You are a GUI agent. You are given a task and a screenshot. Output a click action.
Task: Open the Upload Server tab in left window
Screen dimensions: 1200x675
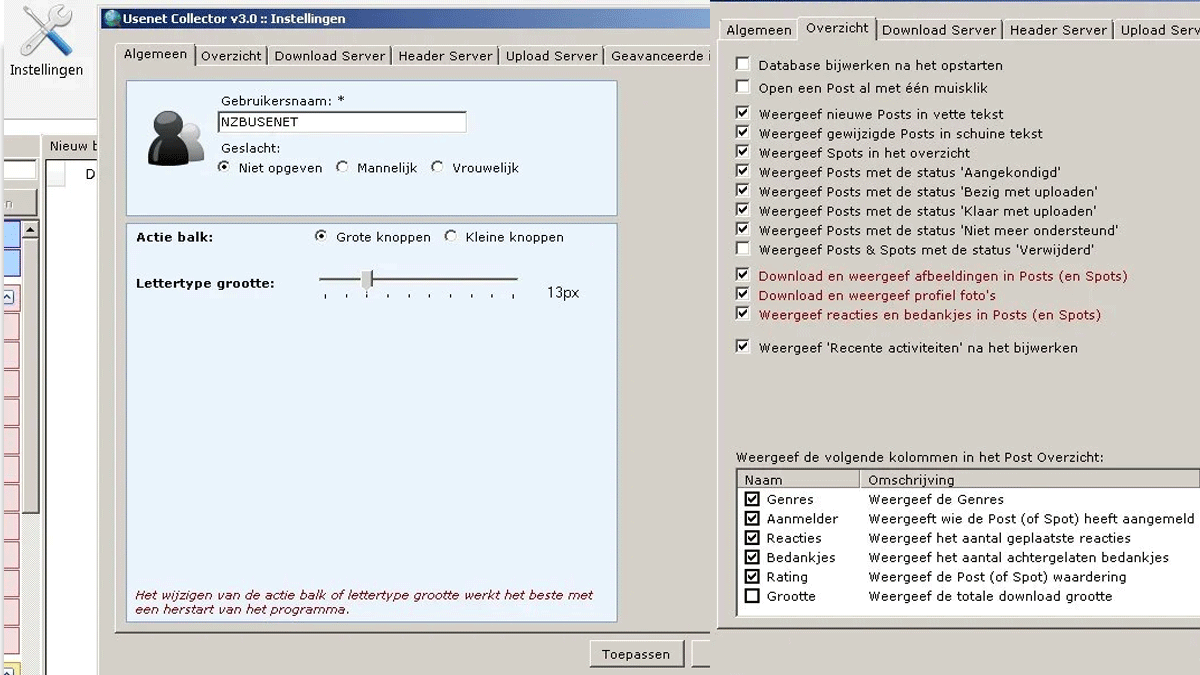coord(551,56)
